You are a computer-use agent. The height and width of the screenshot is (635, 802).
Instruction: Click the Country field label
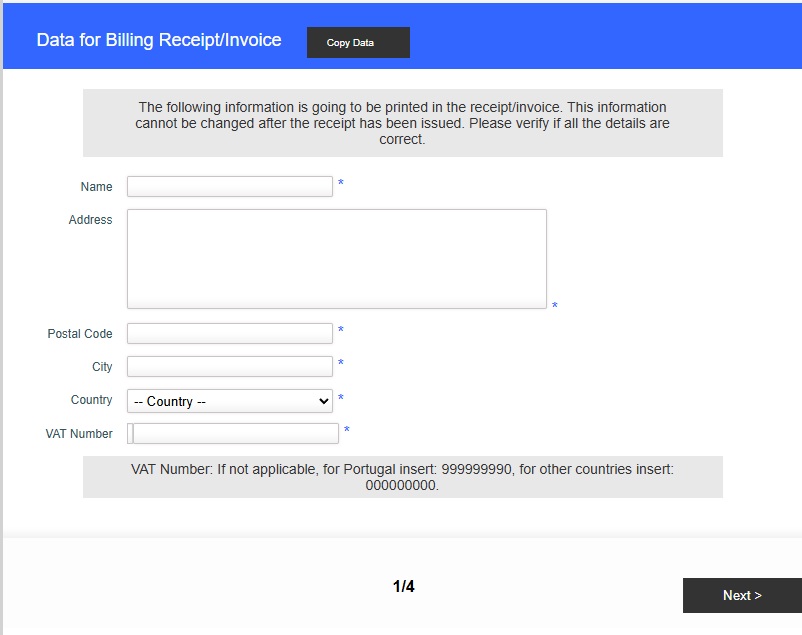pyautogui.click(x=90, y=400)
